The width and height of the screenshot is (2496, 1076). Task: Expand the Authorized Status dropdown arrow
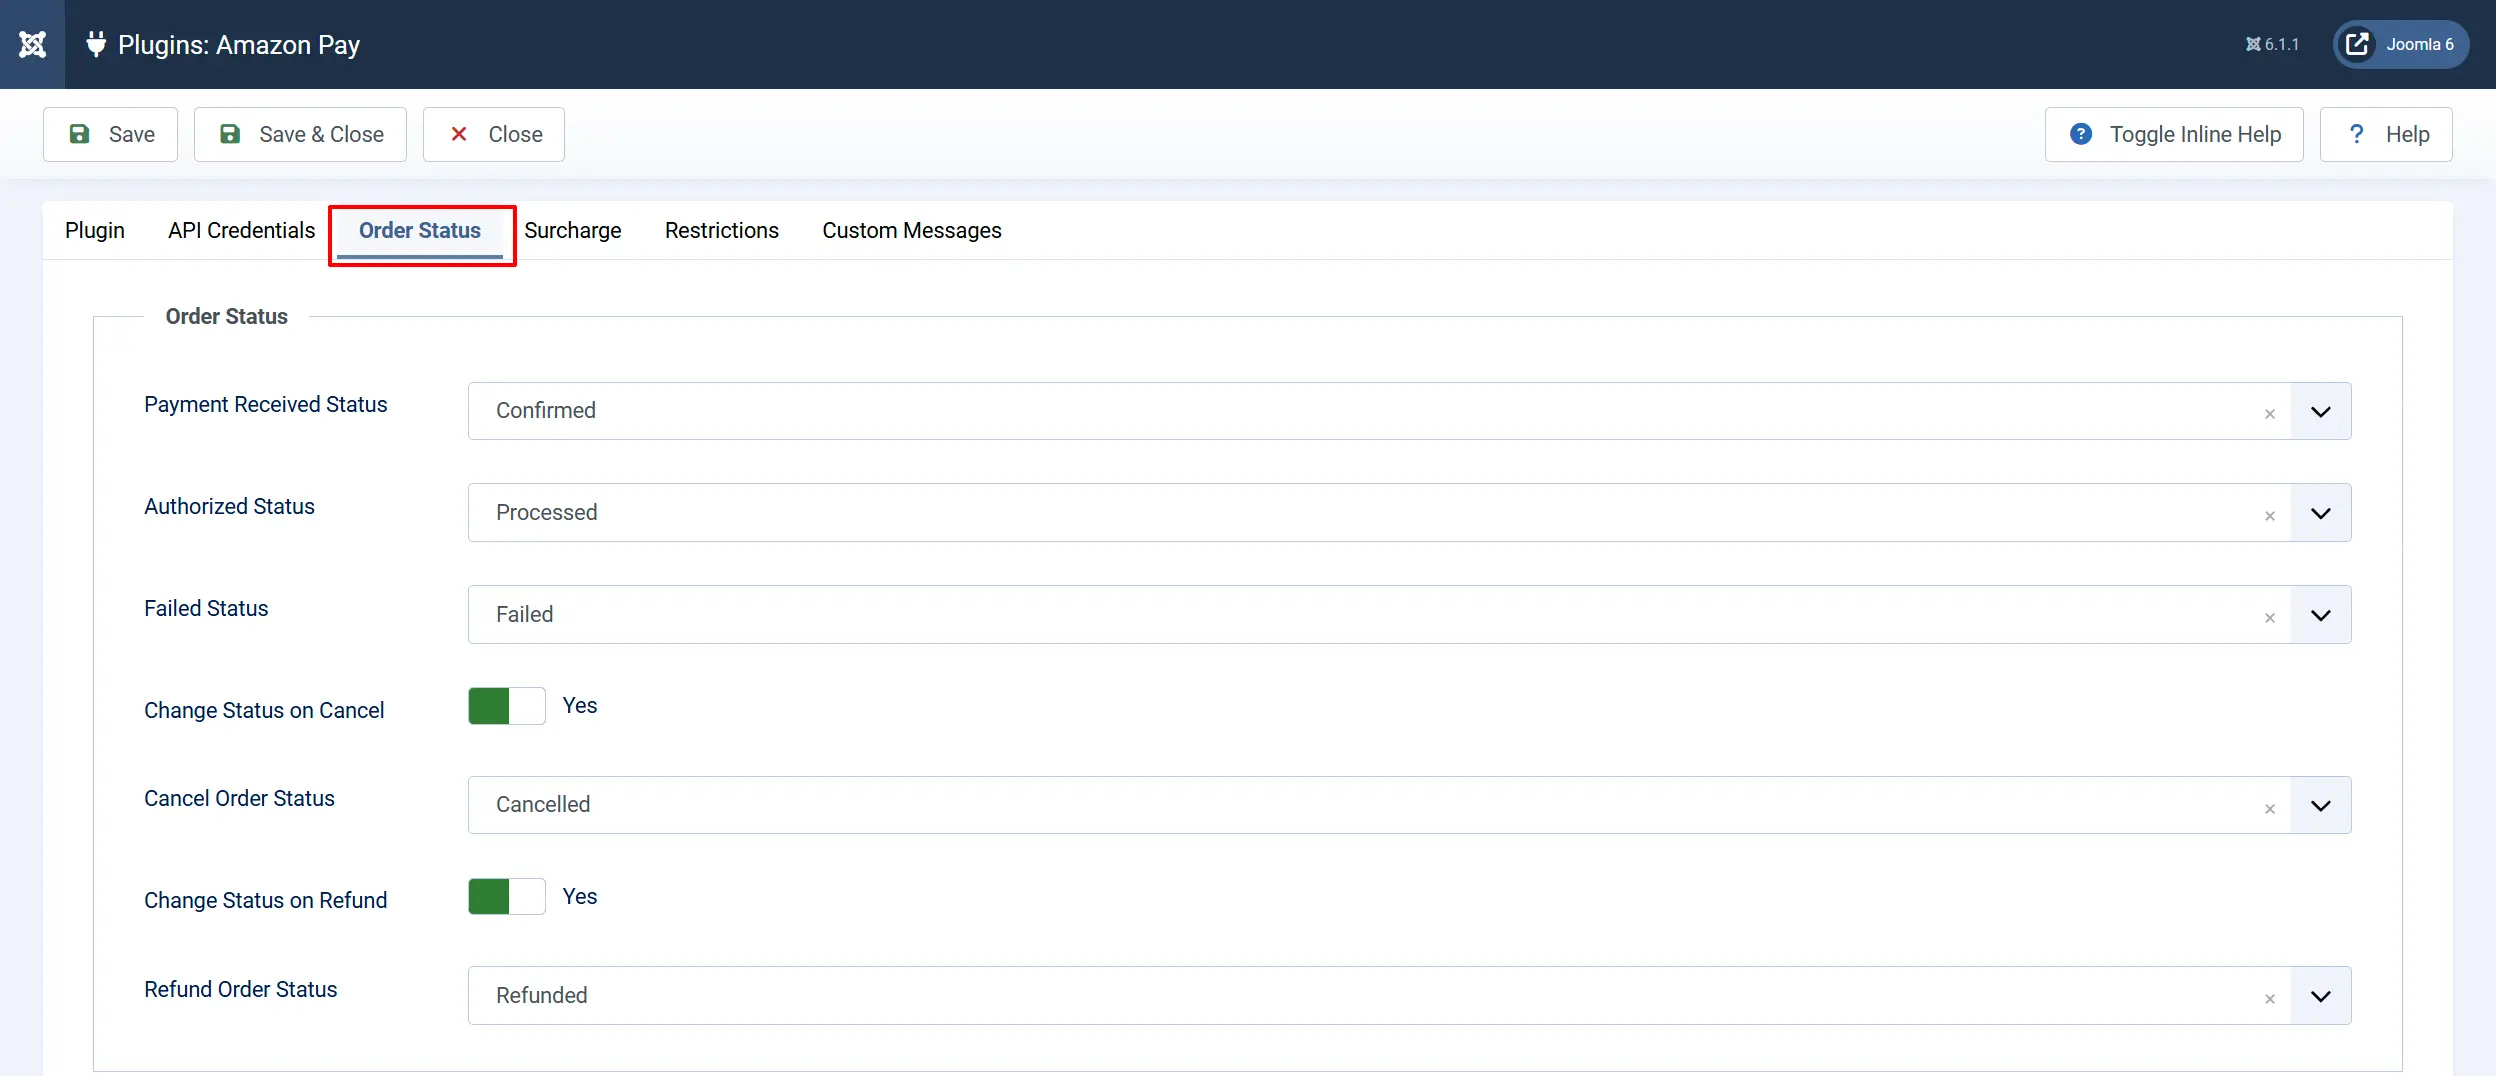pos(2321,513)
